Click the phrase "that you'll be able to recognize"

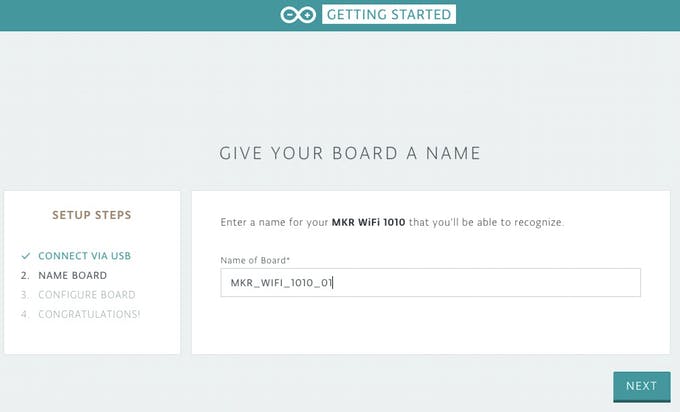486,222
